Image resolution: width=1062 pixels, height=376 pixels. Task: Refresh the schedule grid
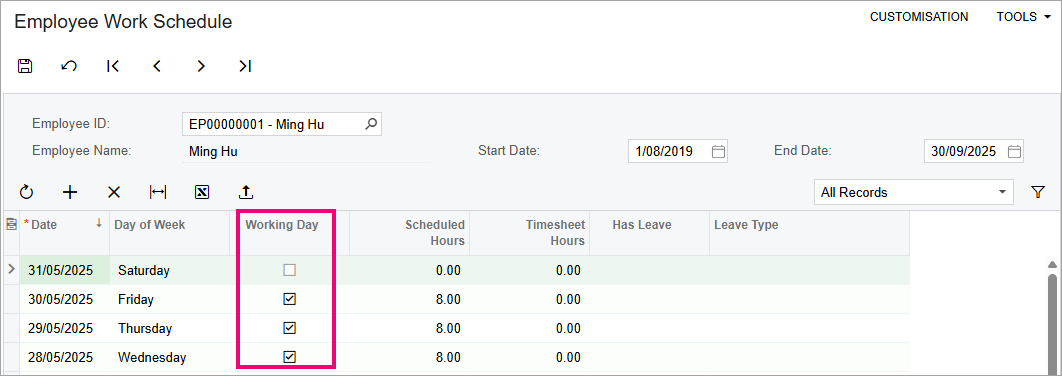pyautogui.click(x=26, y=192)
